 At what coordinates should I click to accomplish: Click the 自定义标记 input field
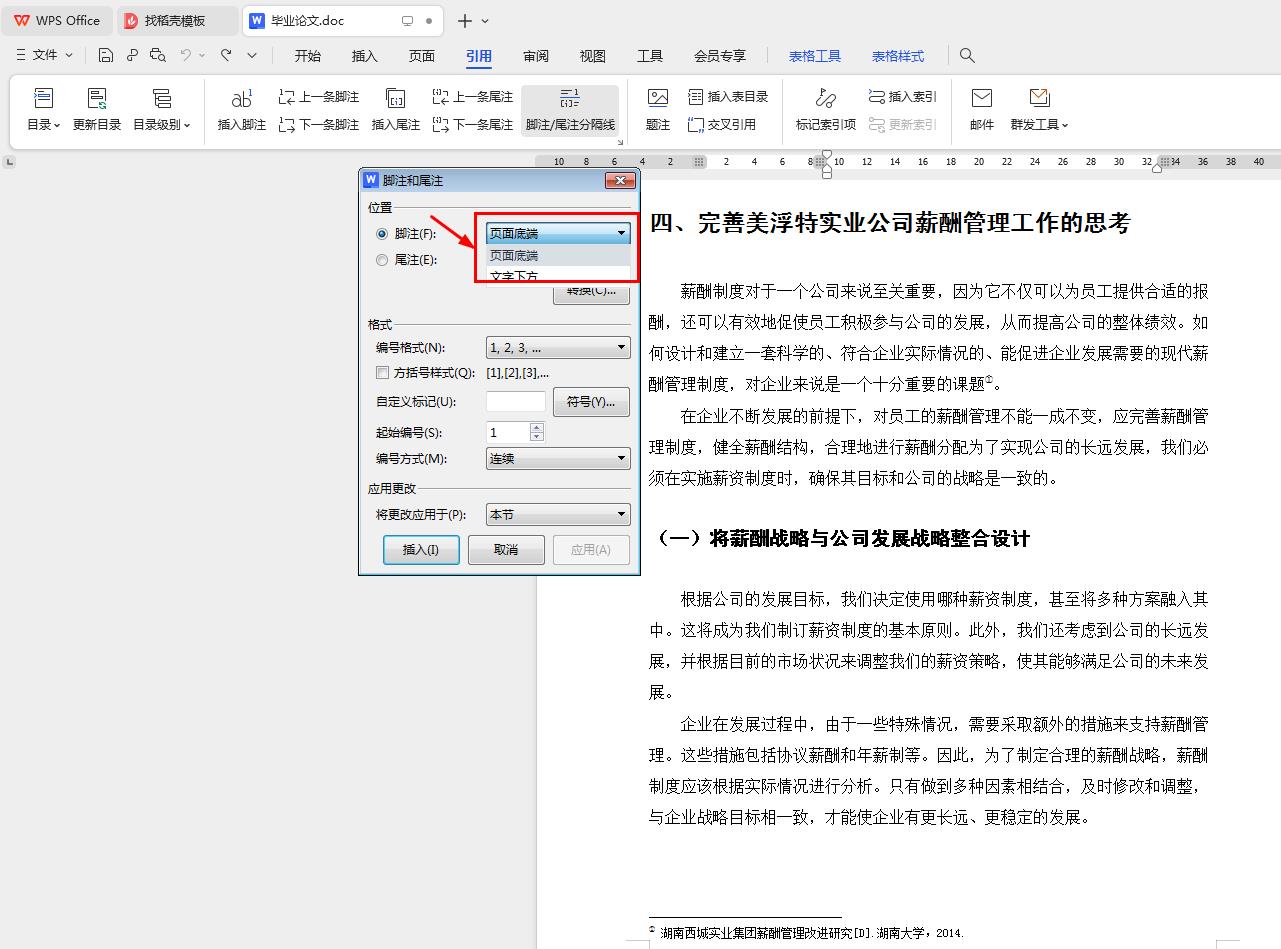pyautogui.click(x=514, y=401)
